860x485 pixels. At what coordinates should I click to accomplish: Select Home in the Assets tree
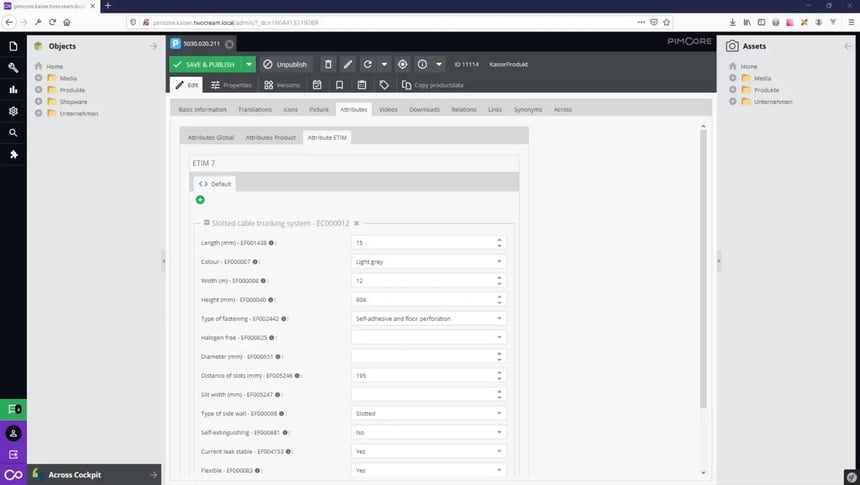point(749,66)
